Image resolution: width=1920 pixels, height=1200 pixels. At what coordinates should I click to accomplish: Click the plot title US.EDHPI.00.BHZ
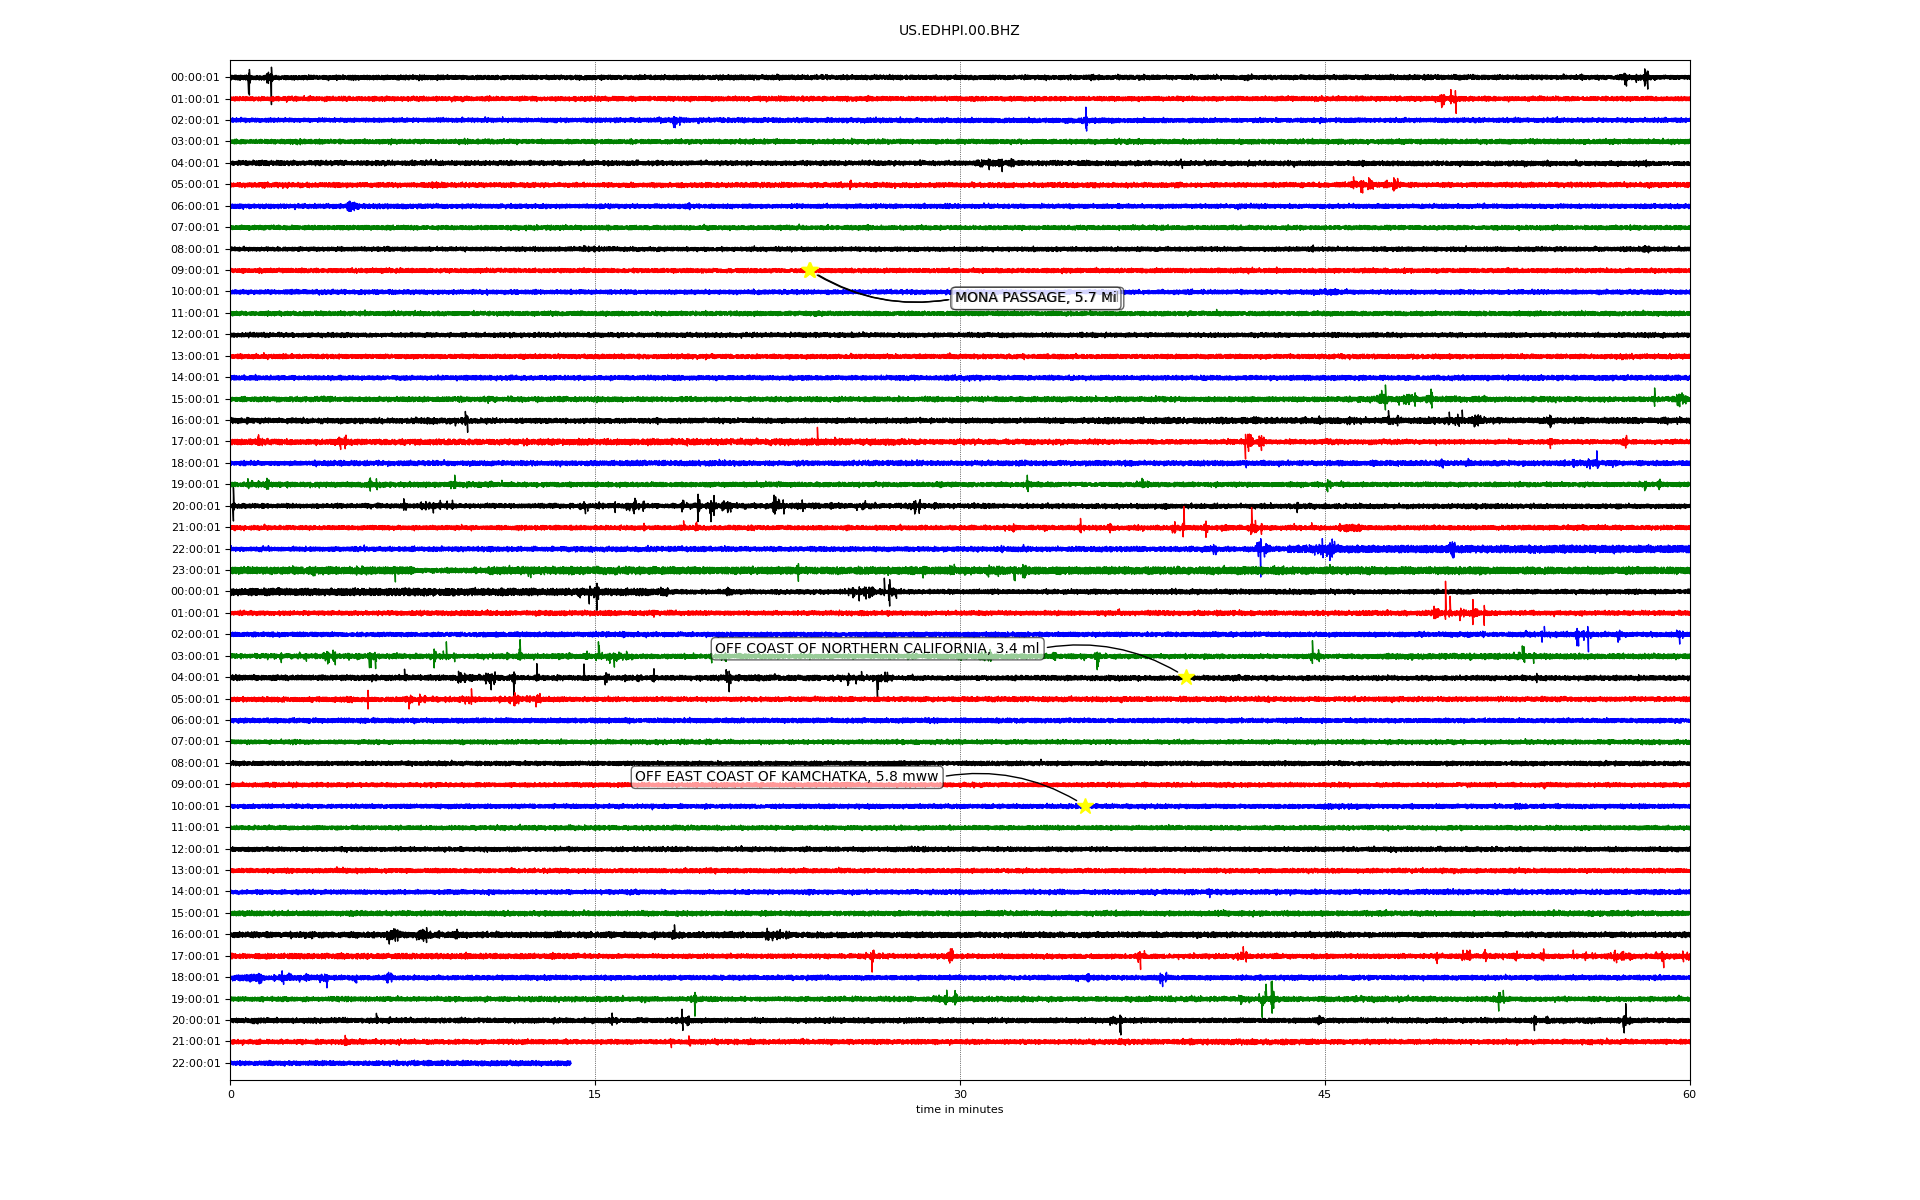pyautogui.click(x=959, y=31)
